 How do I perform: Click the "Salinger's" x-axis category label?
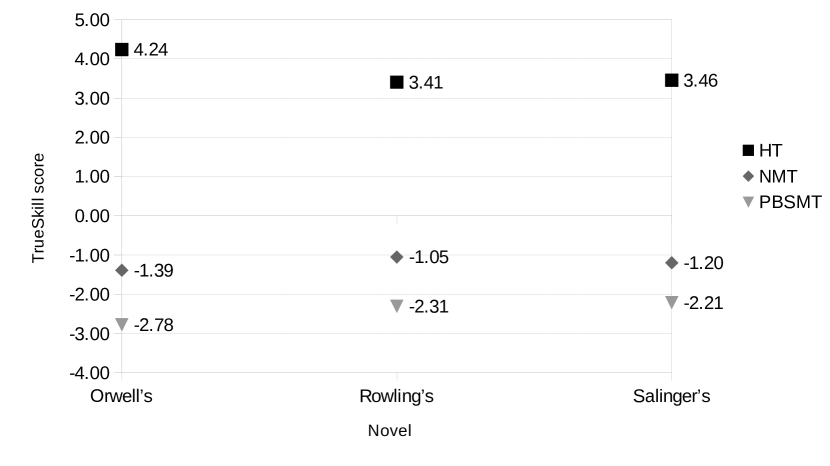[671, 397]
